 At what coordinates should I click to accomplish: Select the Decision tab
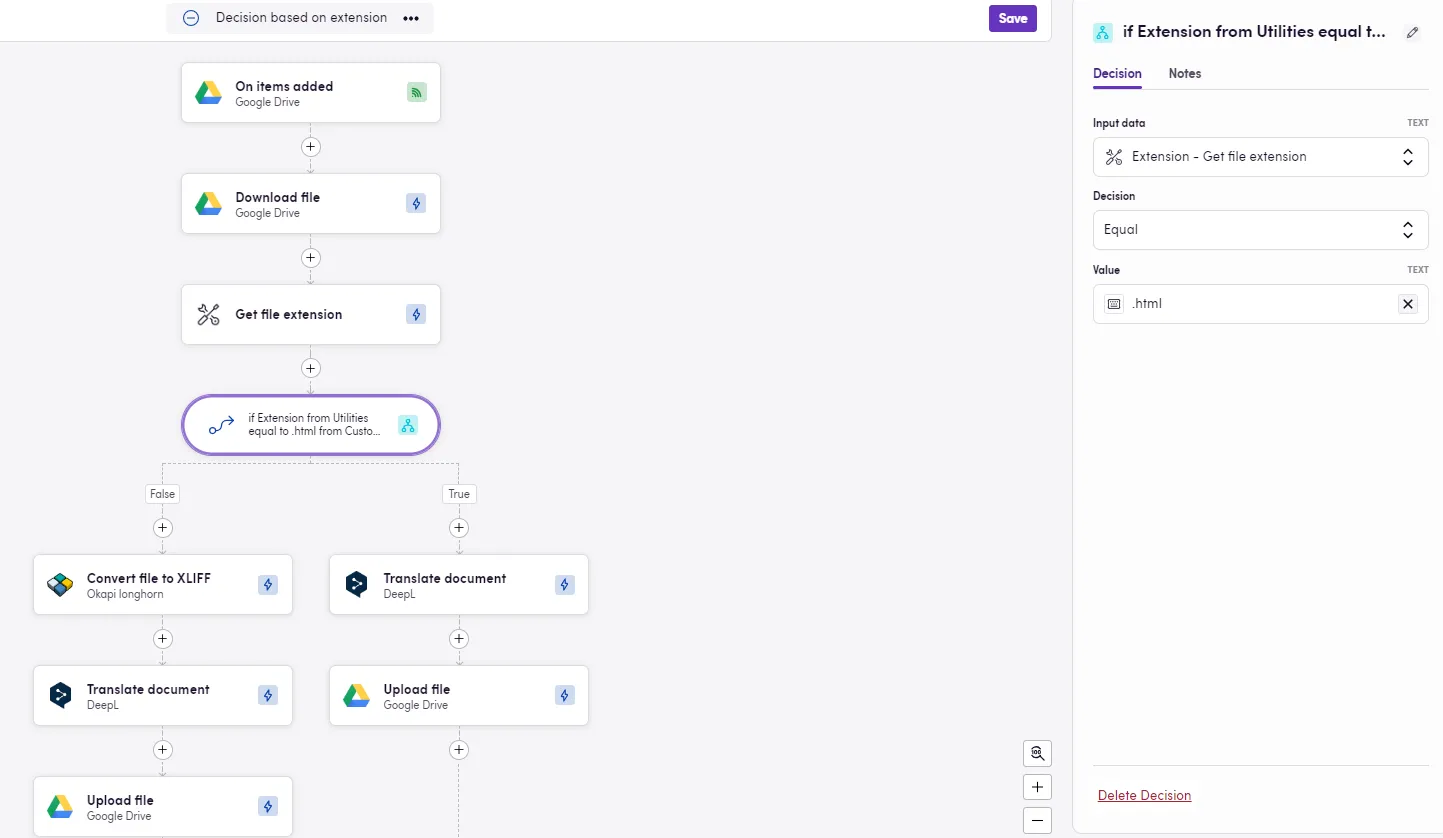[1117, 74]
